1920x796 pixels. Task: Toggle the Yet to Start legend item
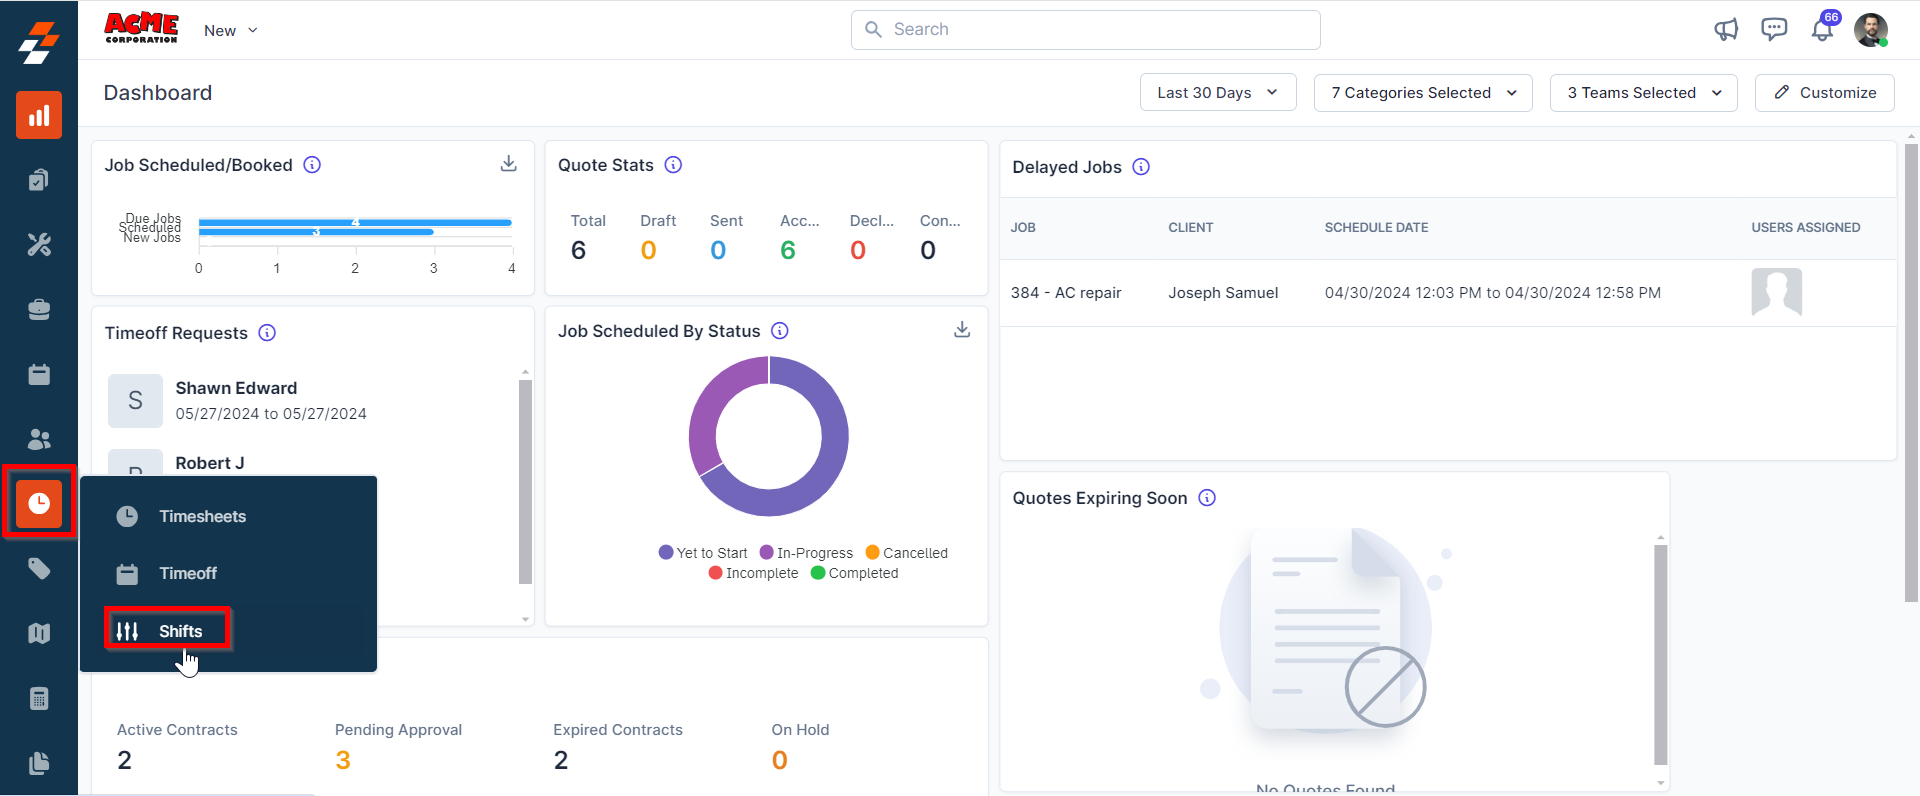coord(703,553)
